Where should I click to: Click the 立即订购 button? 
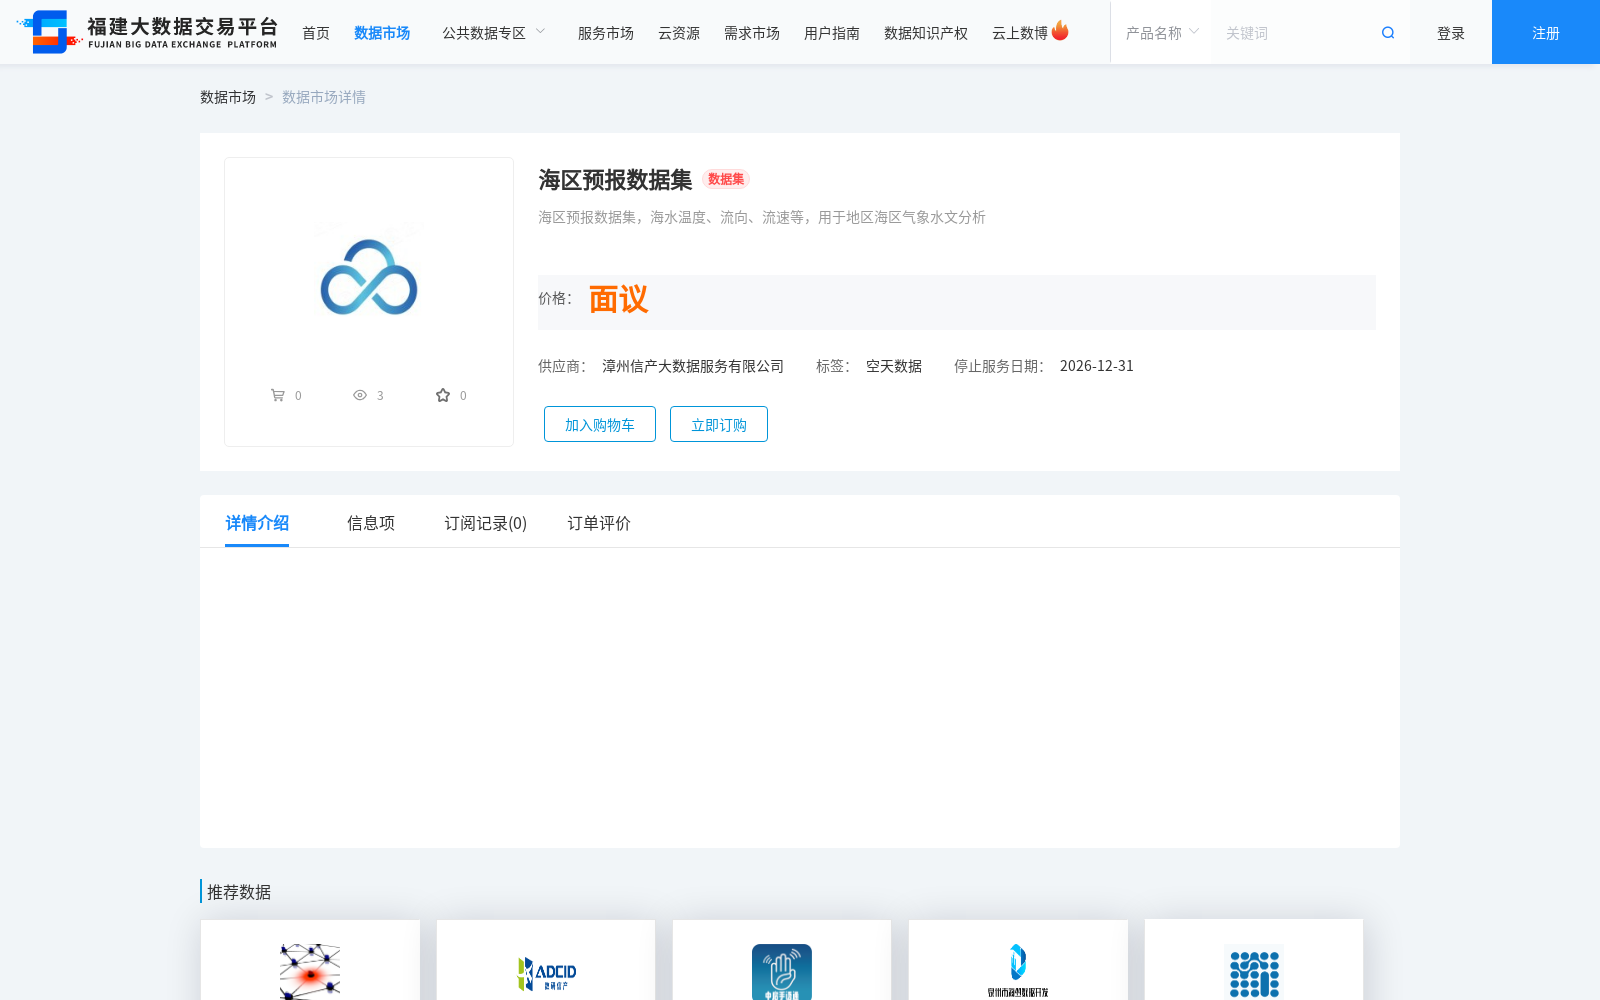(719, 424)
